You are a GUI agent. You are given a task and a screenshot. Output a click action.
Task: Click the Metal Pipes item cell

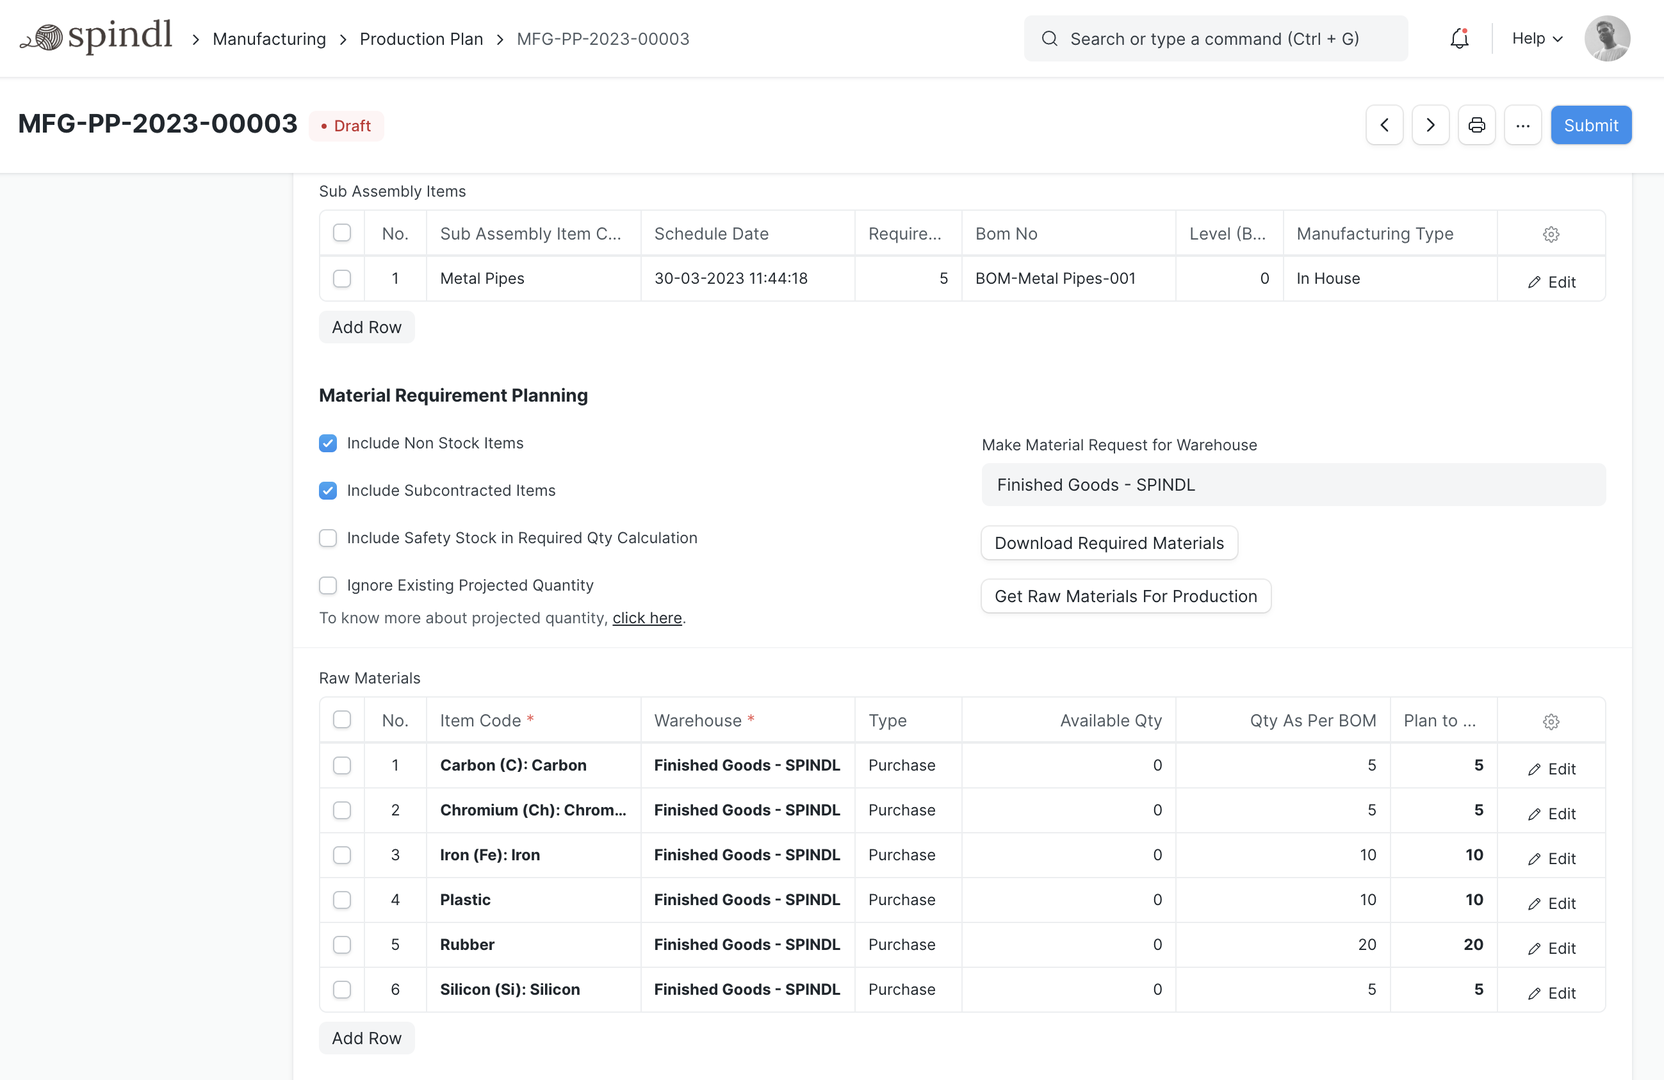click(x=533, y=278)
